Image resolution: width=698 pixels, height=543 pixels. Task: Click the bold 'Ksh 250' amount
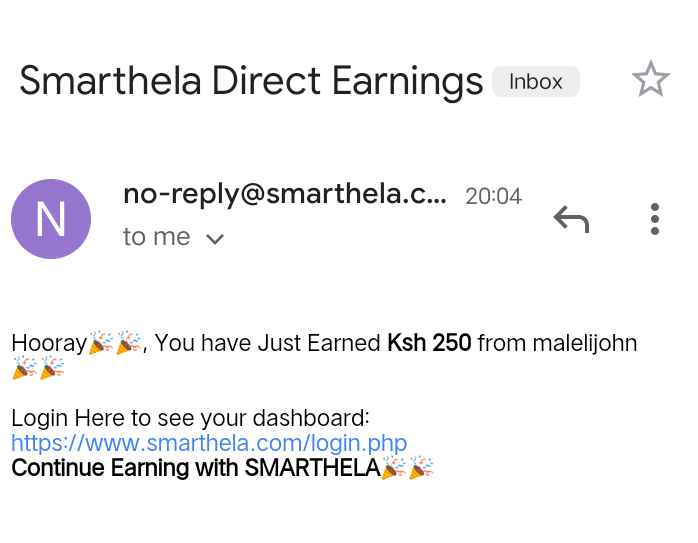(429, 343)
